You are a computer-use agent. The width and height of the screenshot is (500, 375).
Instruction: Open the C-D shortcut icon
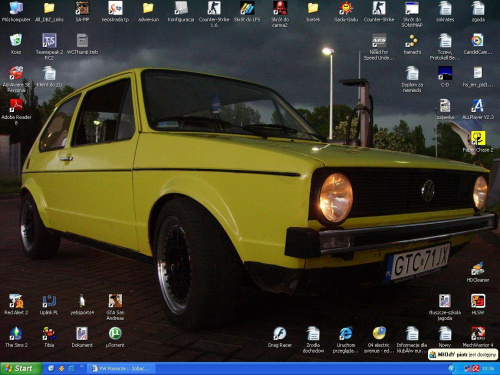(445, 73)
